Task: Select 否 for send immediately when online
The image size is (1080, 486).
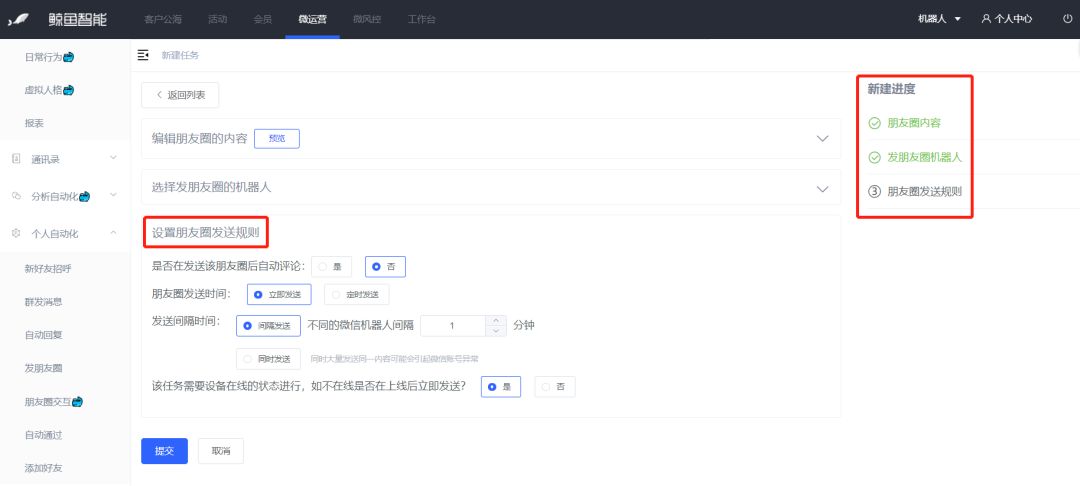Action: point(554,387)
